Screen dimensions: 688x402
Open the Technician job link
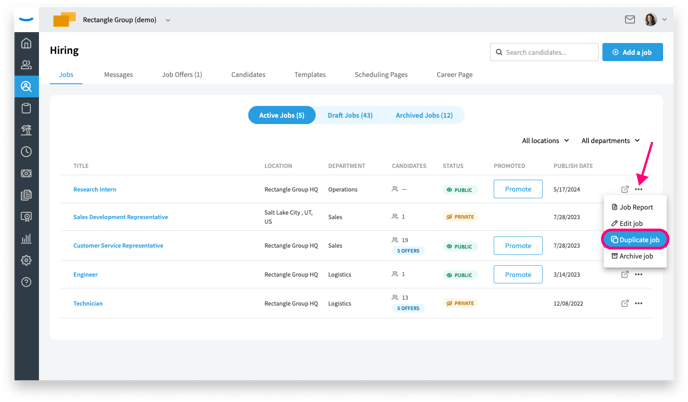(88, 303)
